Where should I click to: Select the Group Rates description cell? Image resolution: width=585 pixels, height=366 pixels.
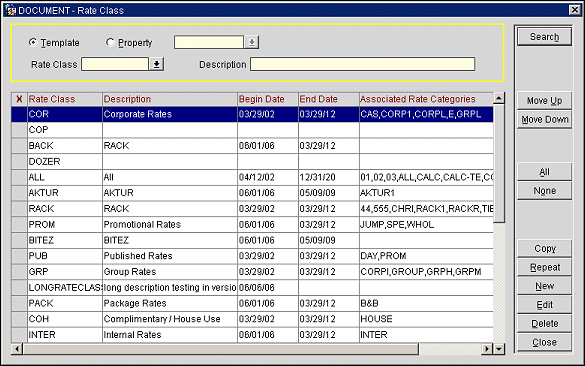point(170,272)
